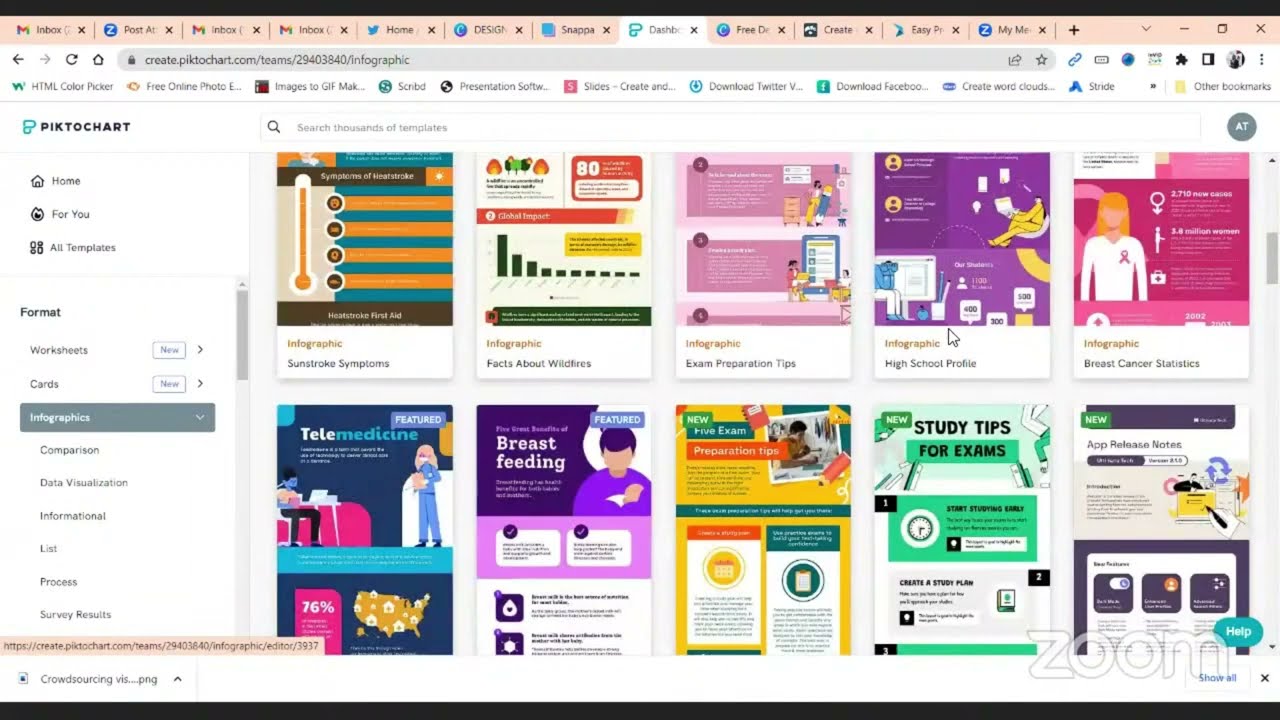Open the Images to GIF Maker bookmark
This screenshot has height=720, width=1280.
[x=310, y=87]
